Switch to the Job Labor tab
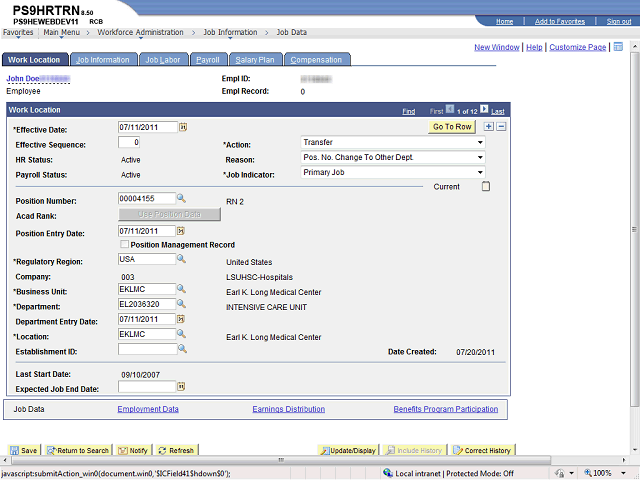Viewport: 640px width, 480px height. [163, 60]
